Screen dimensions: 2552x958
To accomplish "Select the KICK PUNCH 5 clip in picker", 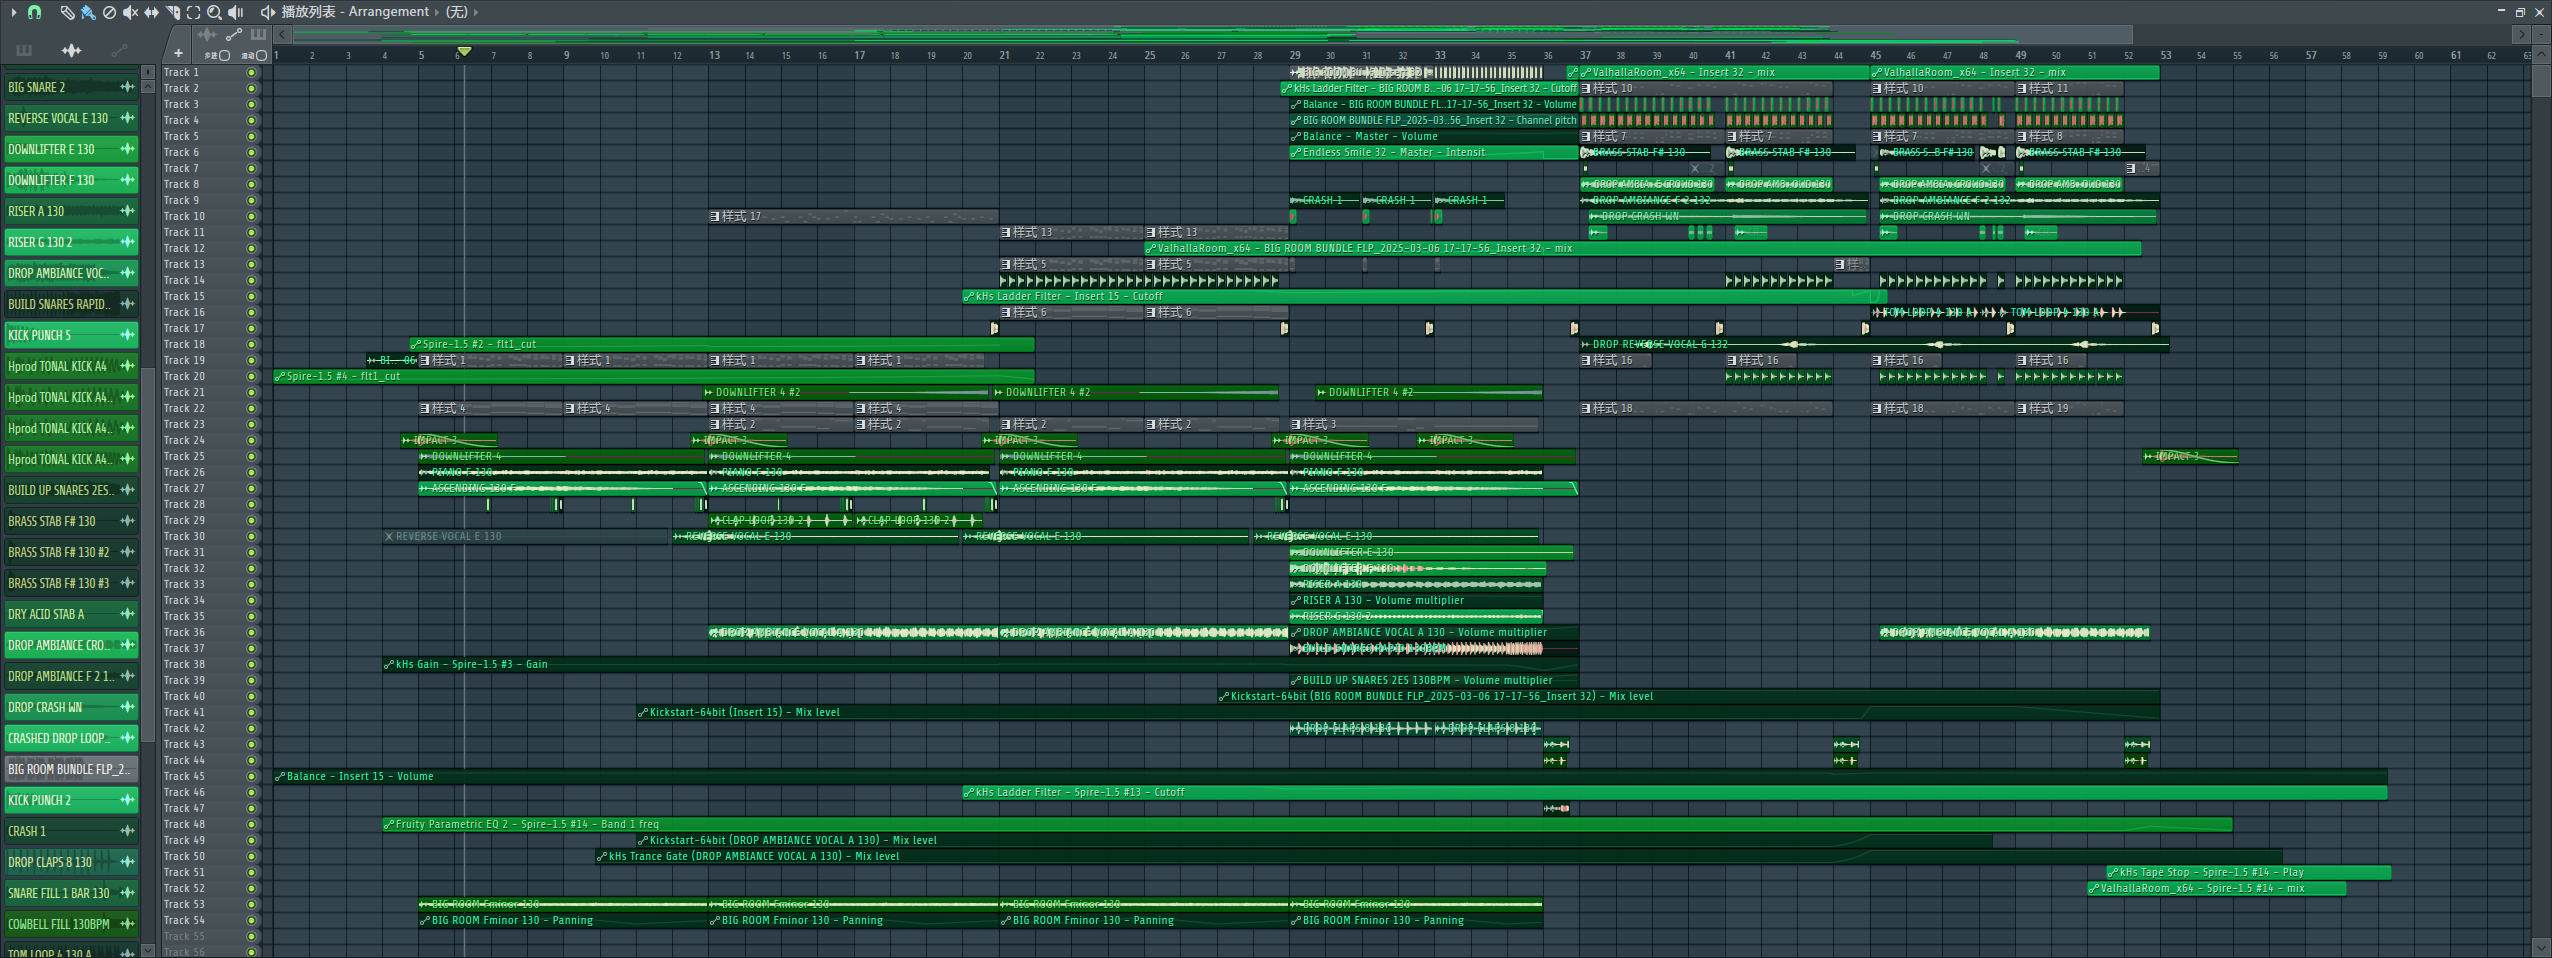I will click(x=62, y=335).
